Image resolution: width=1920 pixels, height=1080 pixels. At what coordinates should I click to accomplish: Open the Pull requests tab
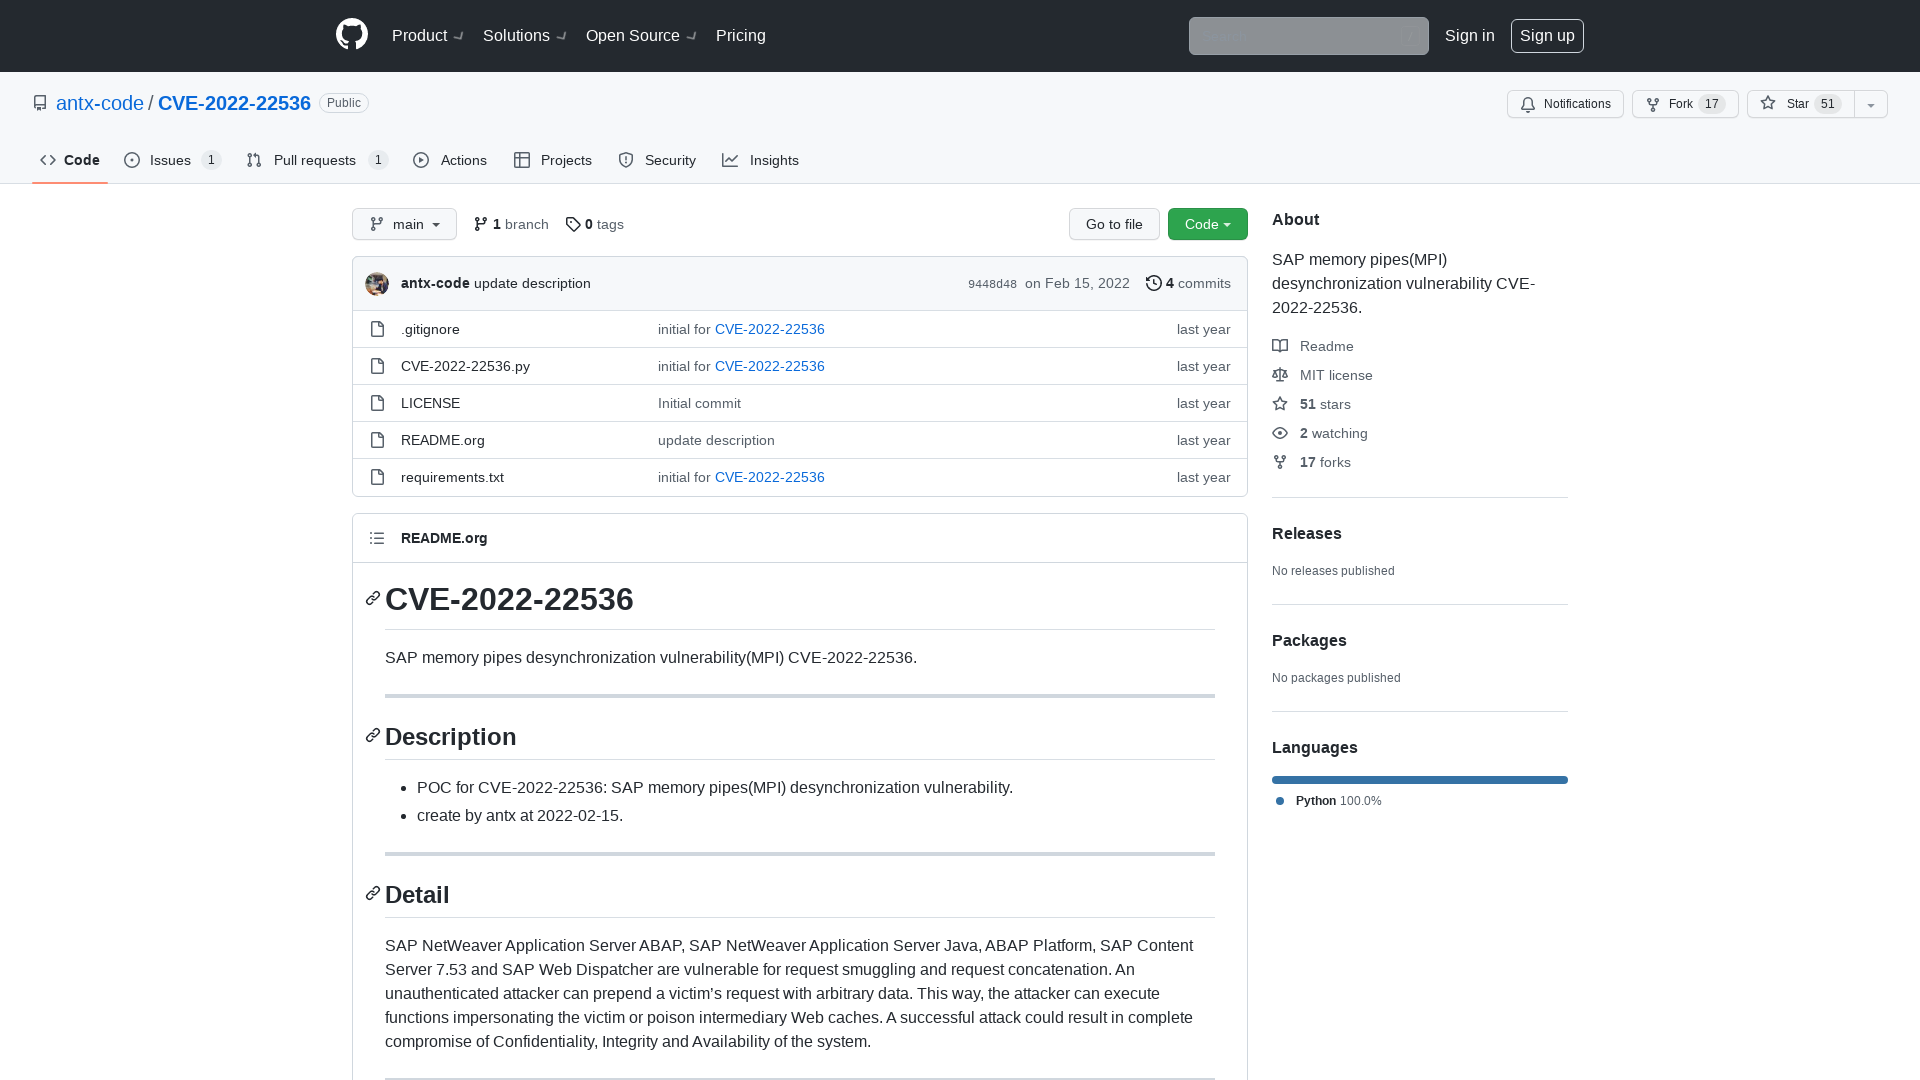[x=317, y=160]
